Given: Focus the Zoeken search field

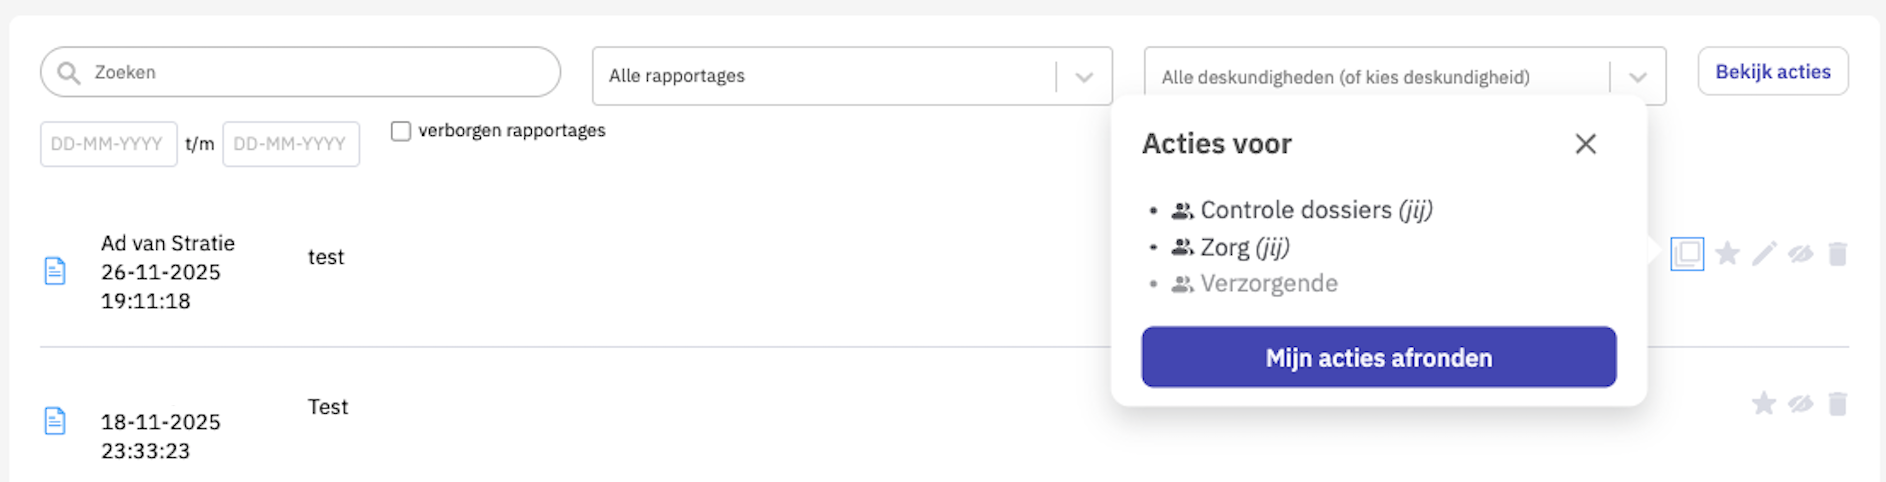Looking at the screenshot, I should coord(310,72).
